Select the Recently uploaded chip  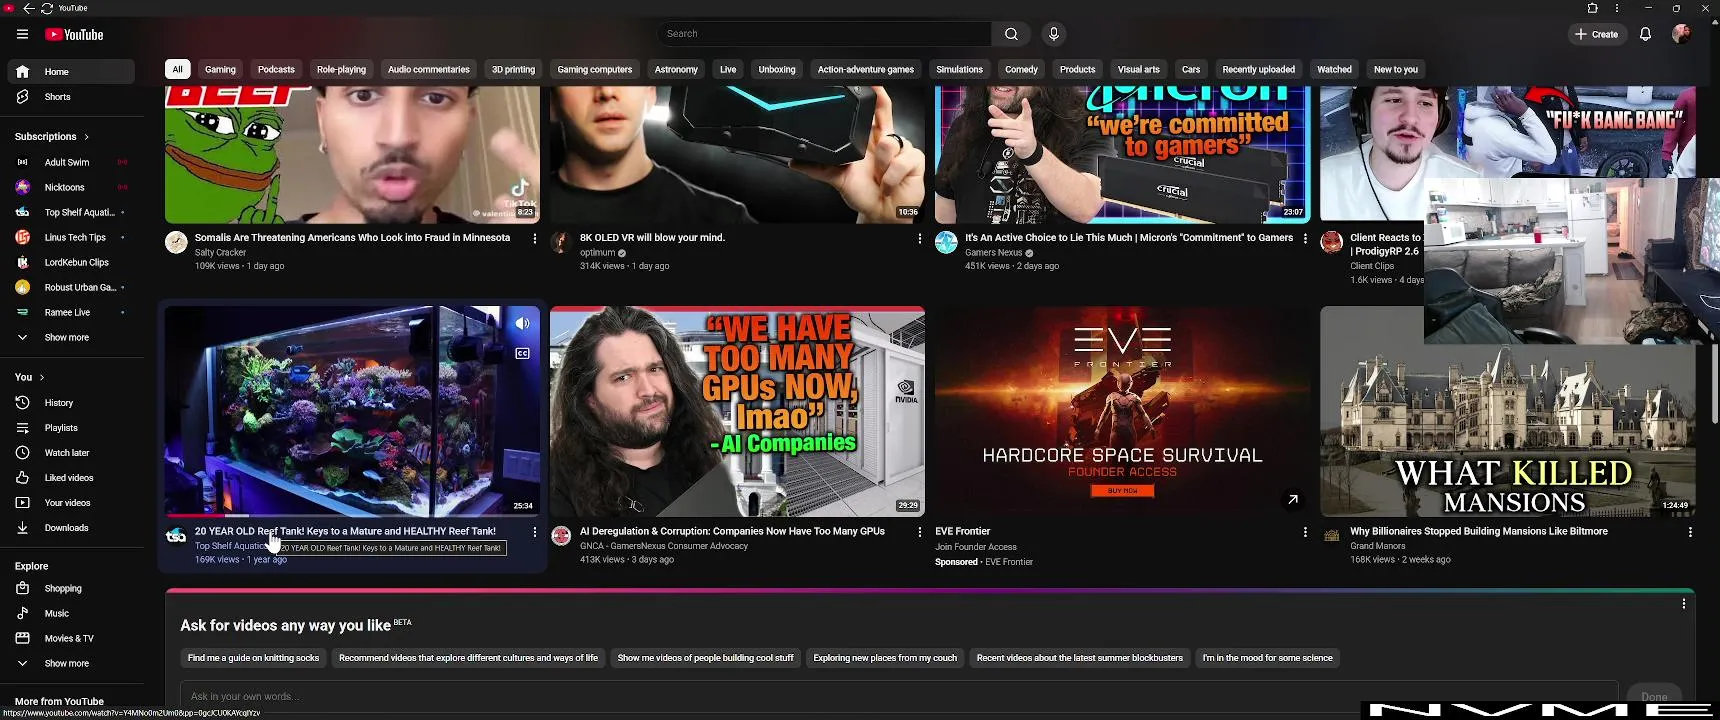[x=1258, y=70]
